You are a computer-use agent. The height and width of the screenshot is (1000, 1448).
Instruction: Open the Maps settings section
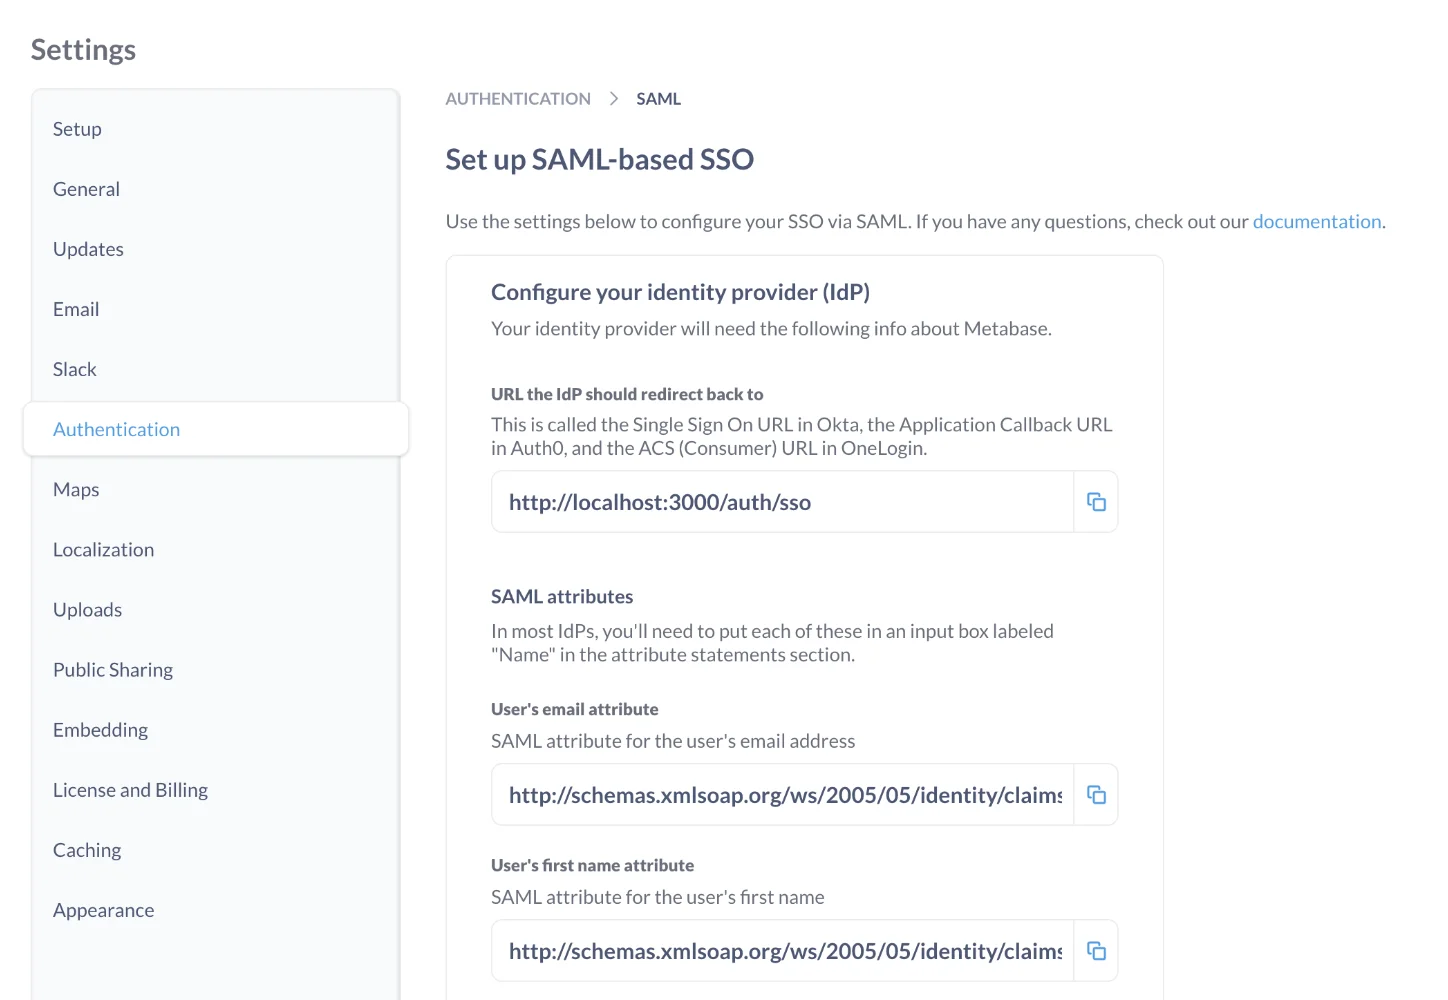tap(75, 489)
